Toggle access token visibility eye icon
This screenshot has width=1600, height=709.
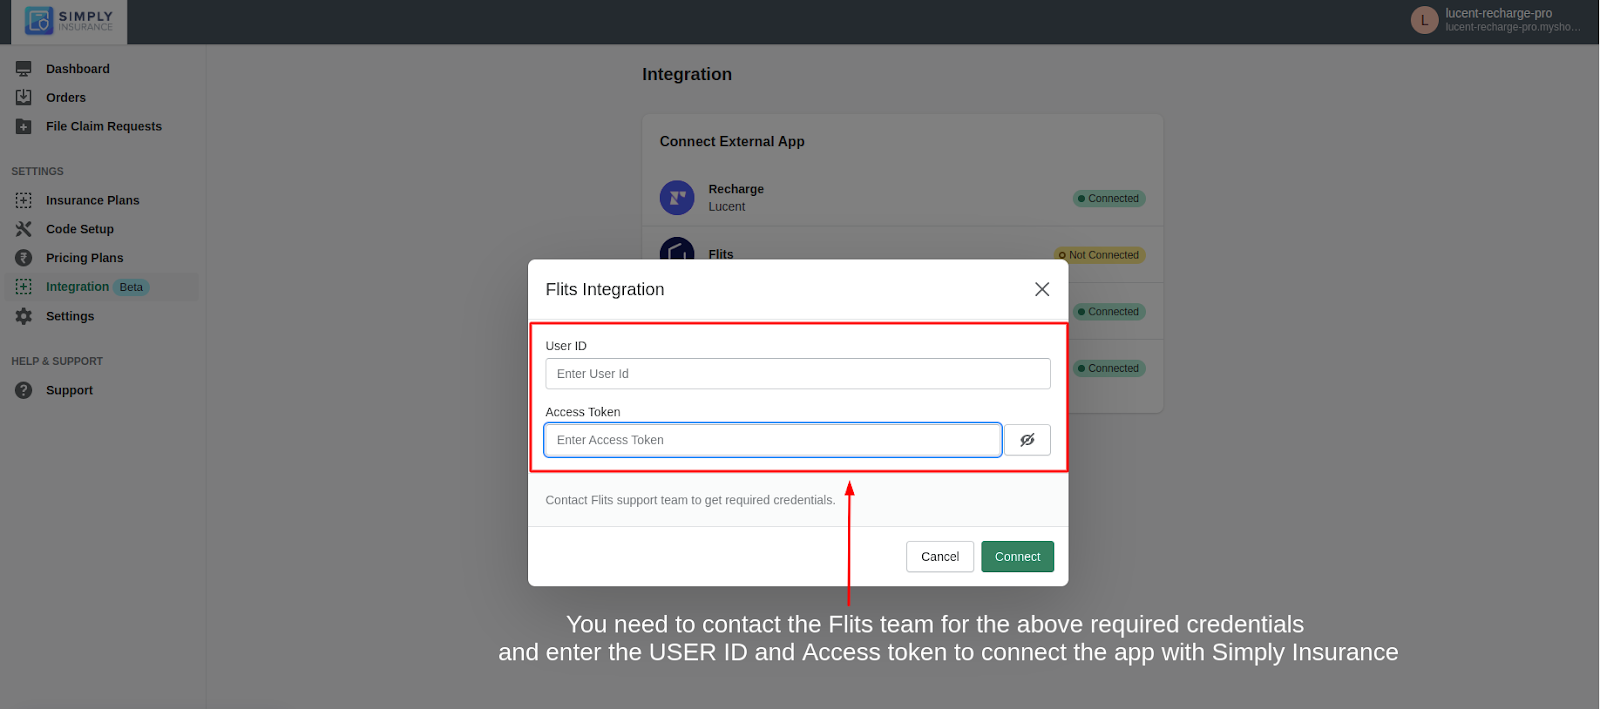click(1027, 440)
